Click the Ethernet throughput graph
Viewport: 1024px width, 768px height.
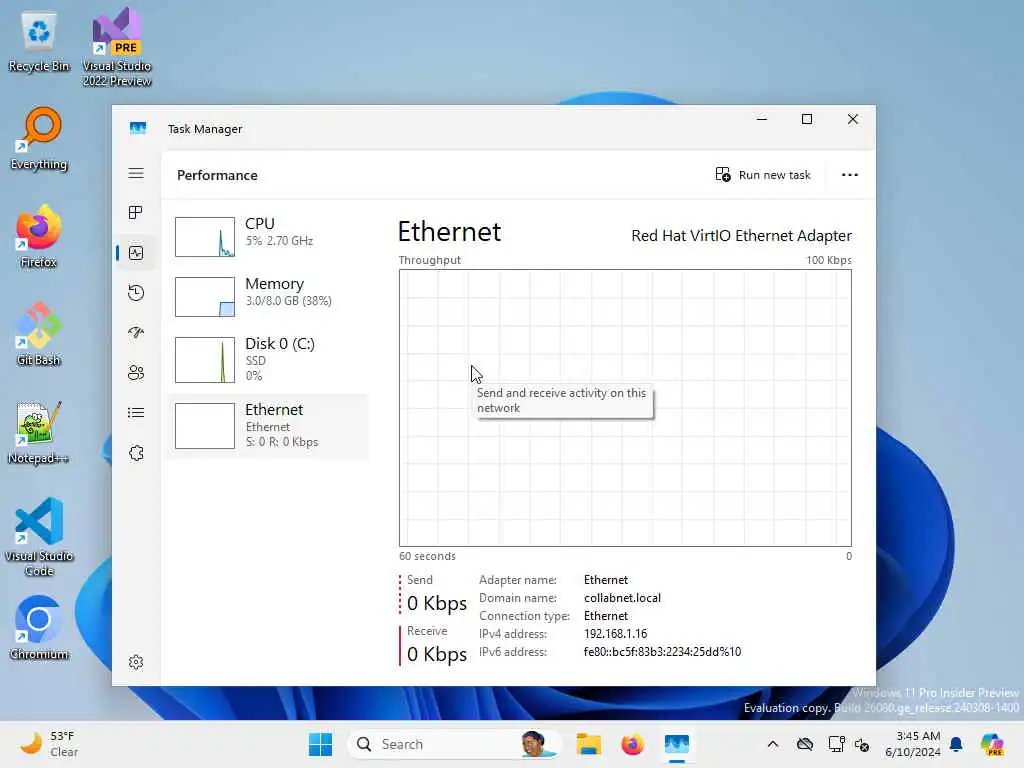point(625,408)
